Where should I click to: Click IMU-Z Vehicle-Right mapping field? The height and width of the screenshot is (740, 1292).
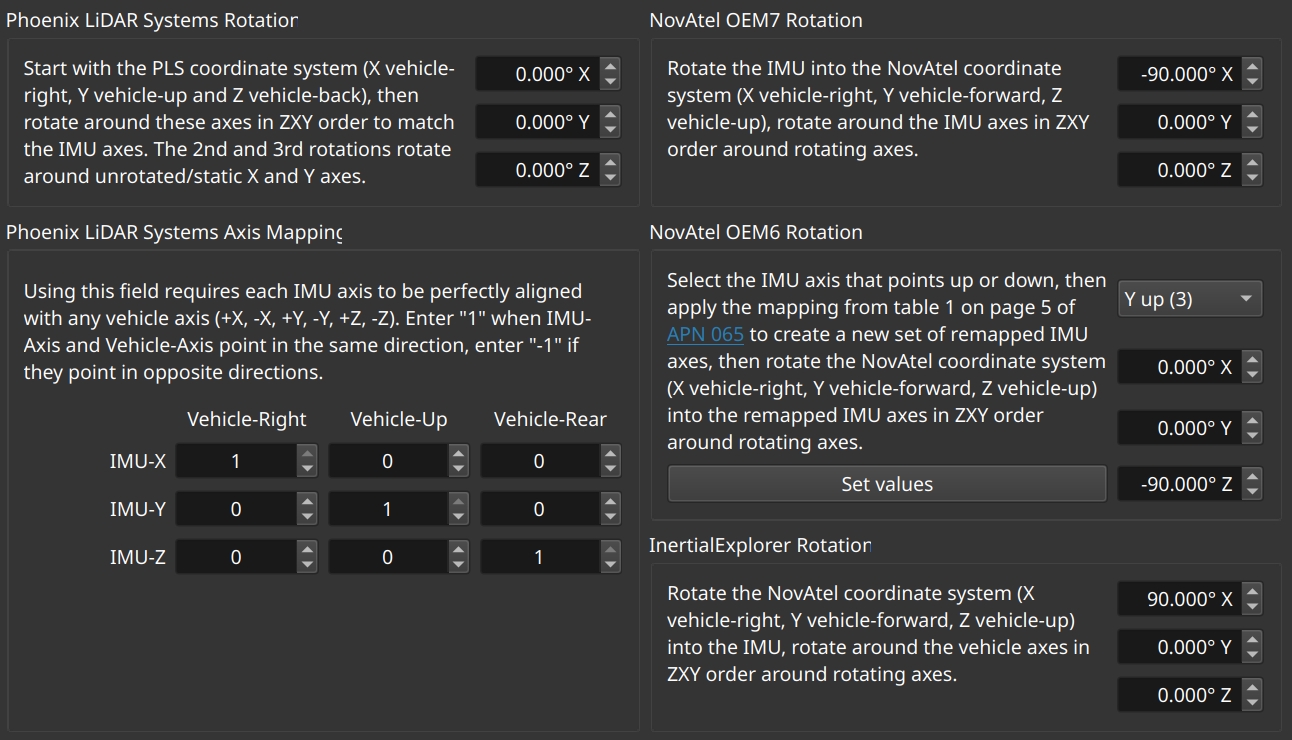click(x=236, y=557)
